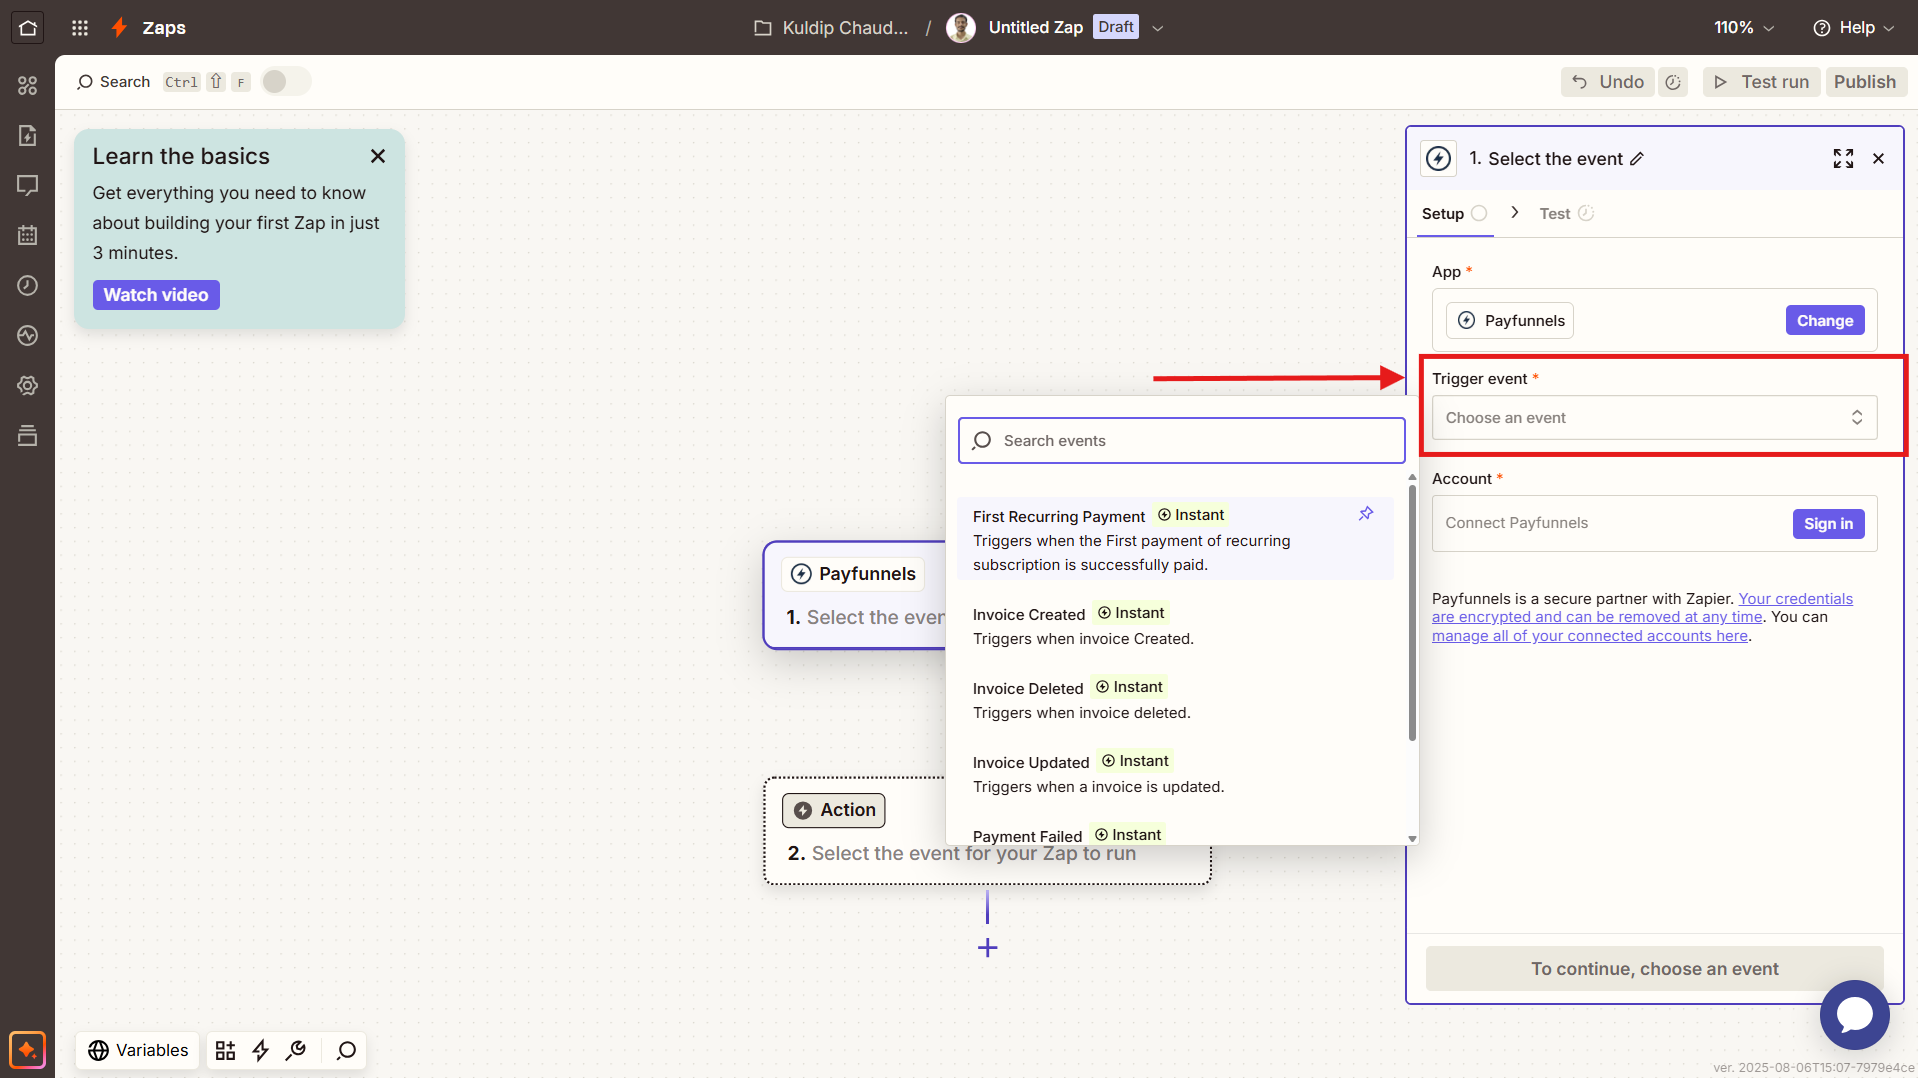Close the Learn the basics card

click(x=378, y=156)
